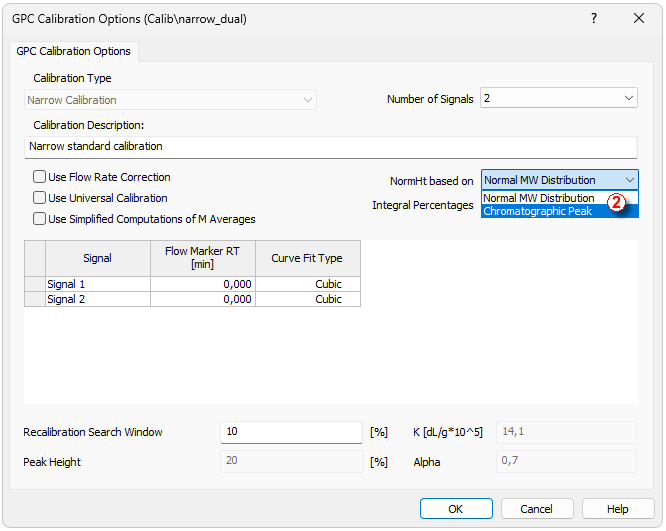Open Help via the Help button
This screenshot has width=666, height=531.
pos(618,509)
